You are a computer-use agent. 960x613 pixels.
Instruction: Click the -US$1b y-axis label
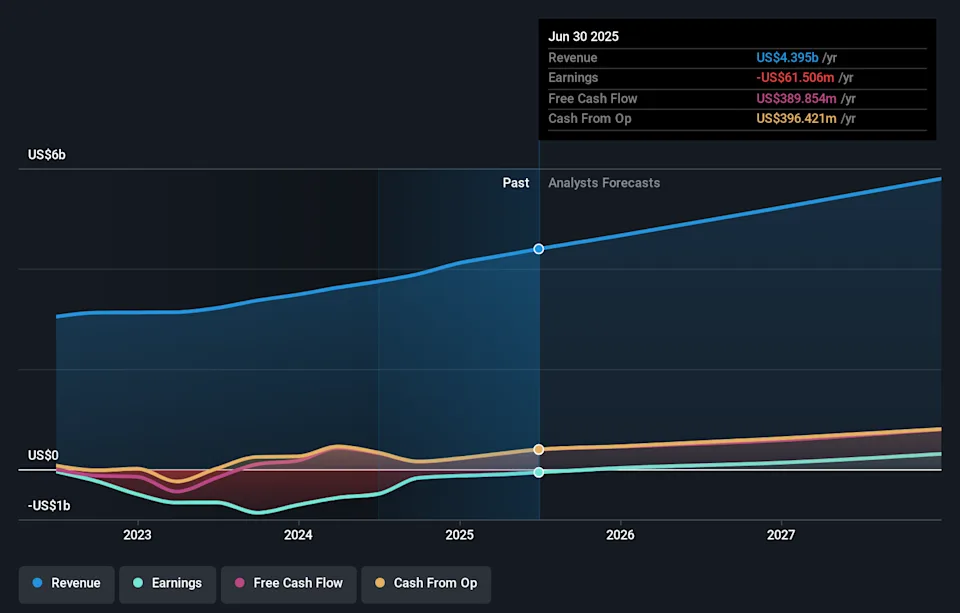49,506
